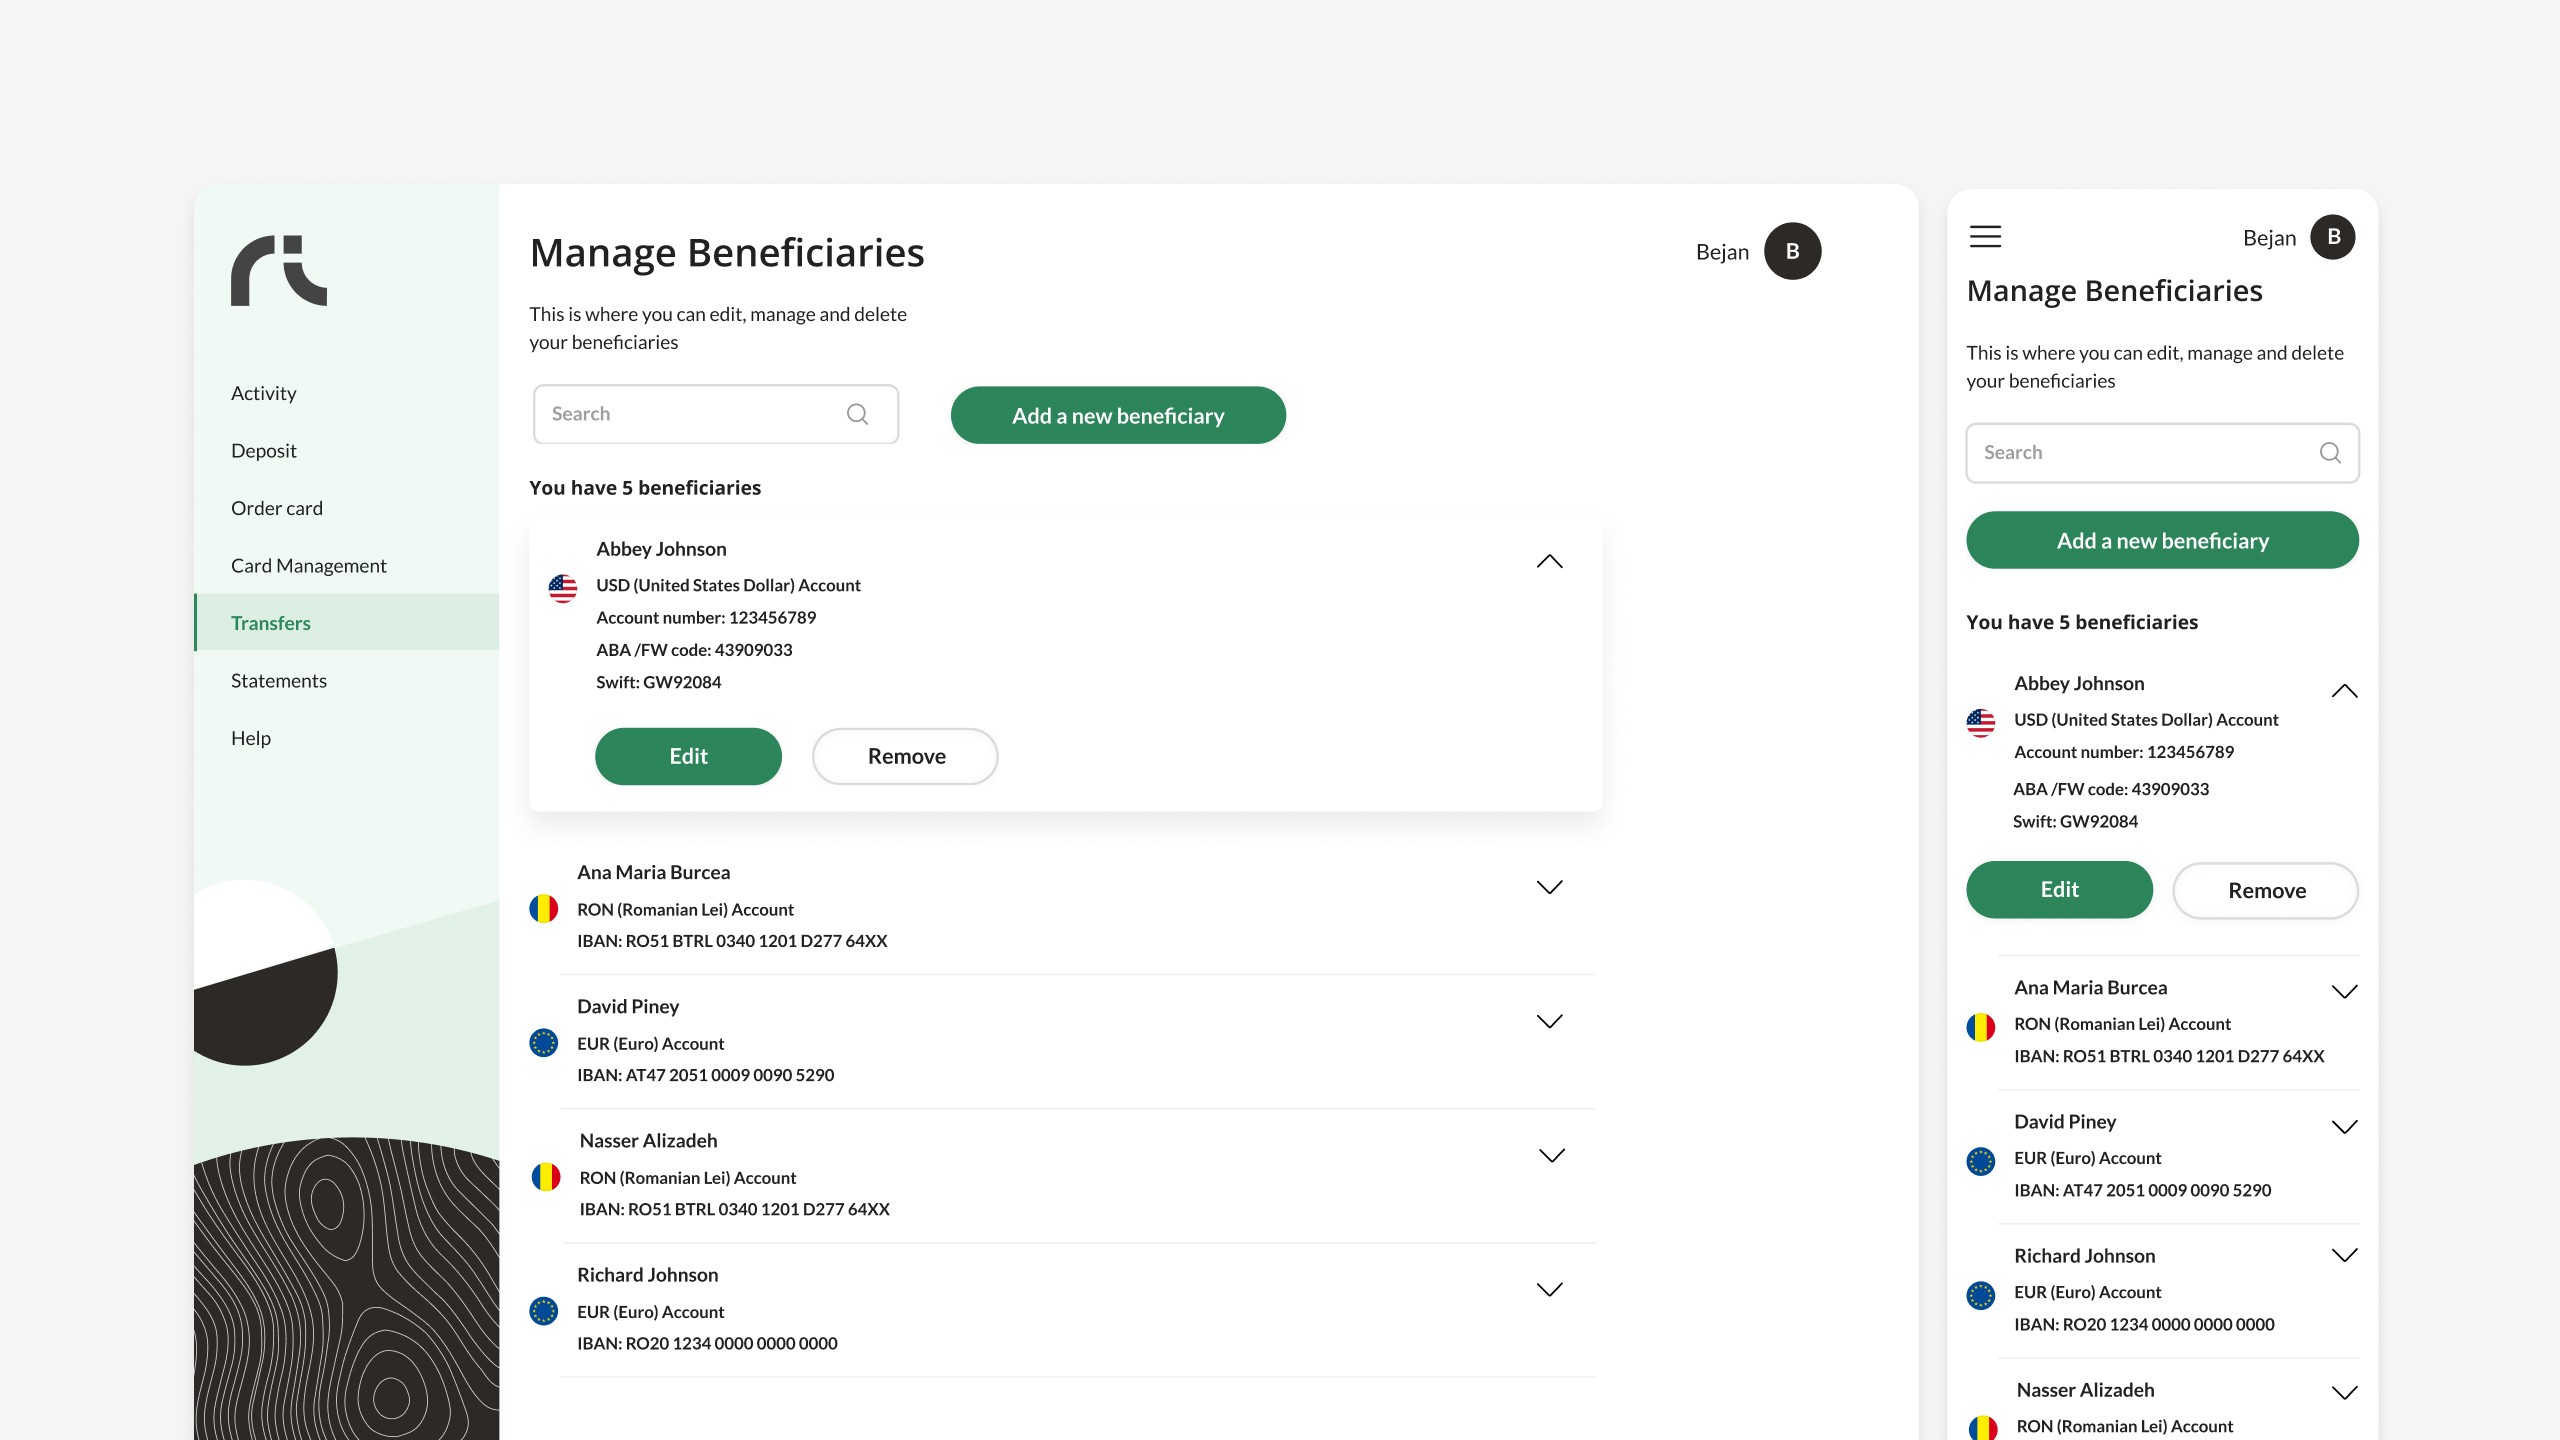Click the search magnifier icon in desktop search box
The width and height of the screenshot is (2560, 1440).
coord(857,414)
